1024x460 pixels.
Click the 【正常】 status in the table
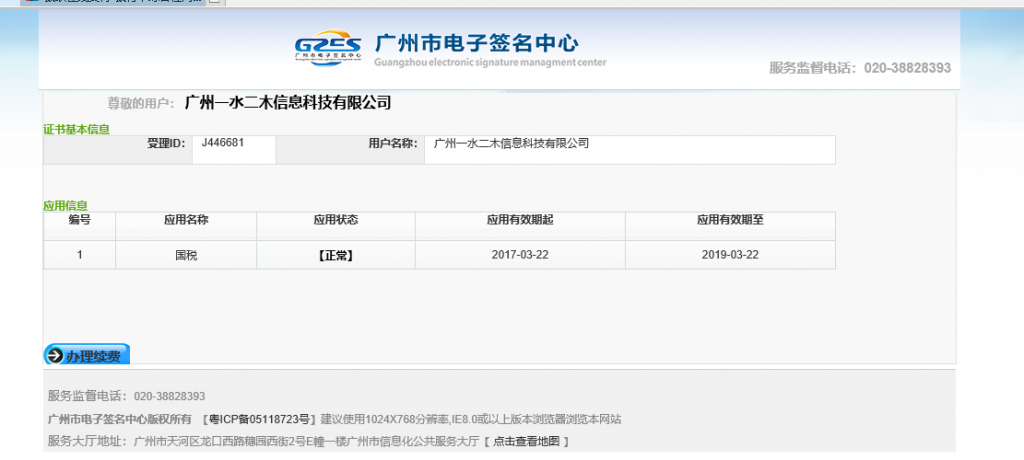(336, 255)
